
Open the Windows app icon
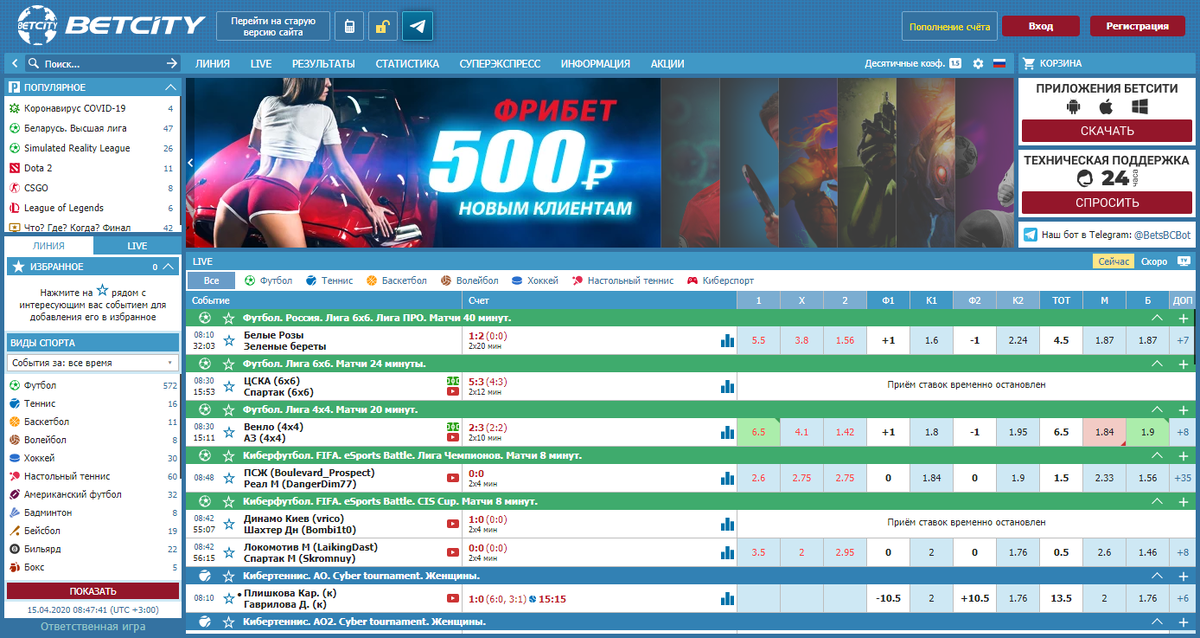1139,106
